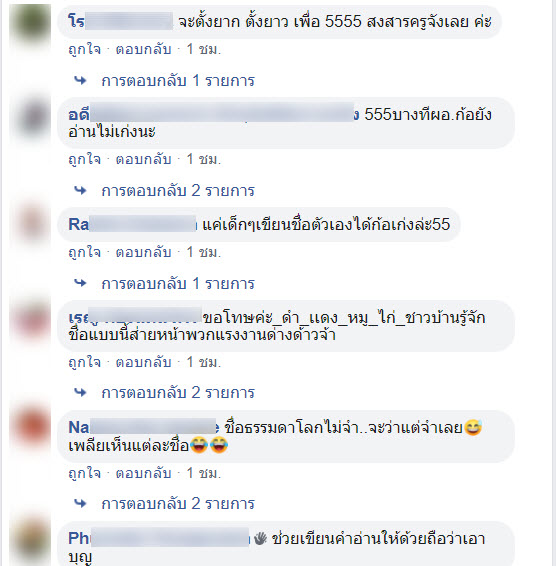Screen dimensions: 556x566
Task: Expand การตอบกลับ 1 รายการ under first comment
Action: [x=178, y=80]
